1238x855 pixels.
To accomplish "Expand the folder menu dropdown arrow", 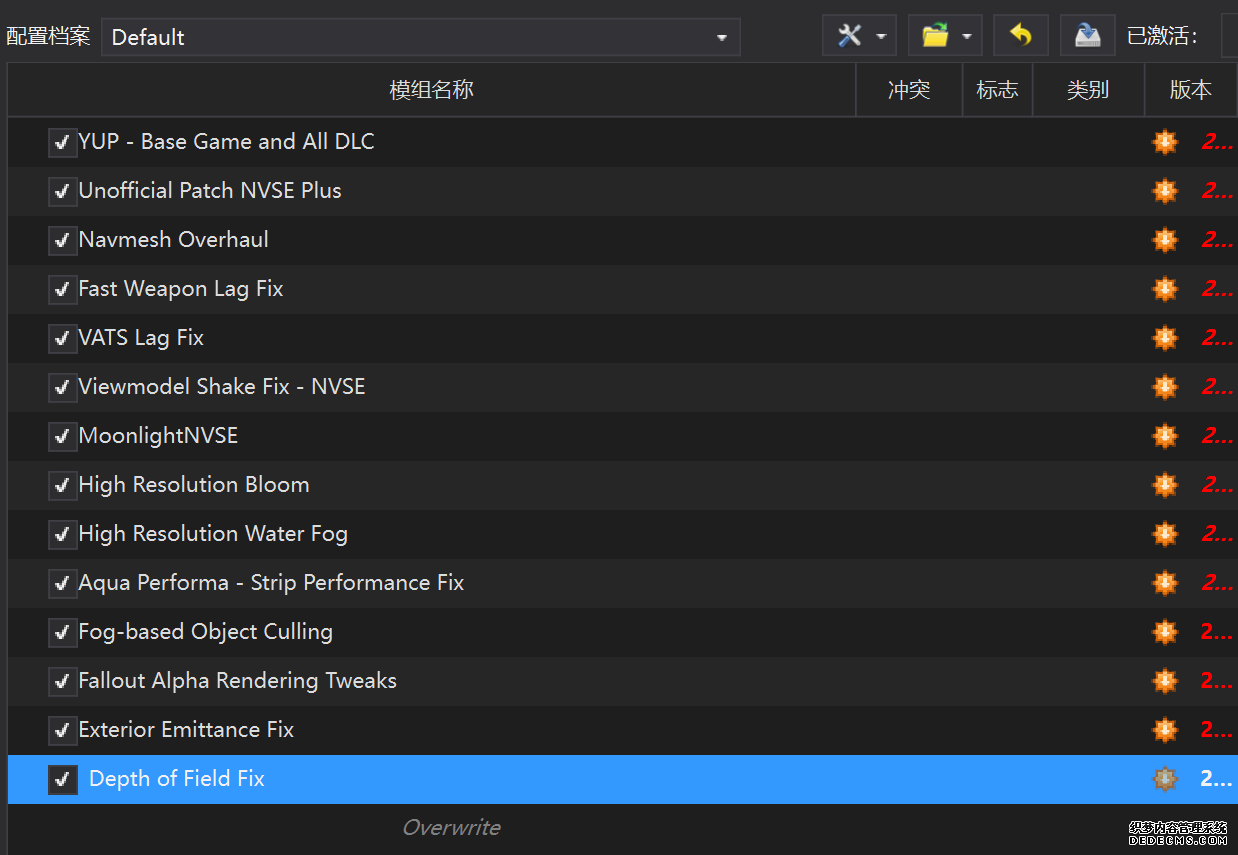I will point(967,37).
